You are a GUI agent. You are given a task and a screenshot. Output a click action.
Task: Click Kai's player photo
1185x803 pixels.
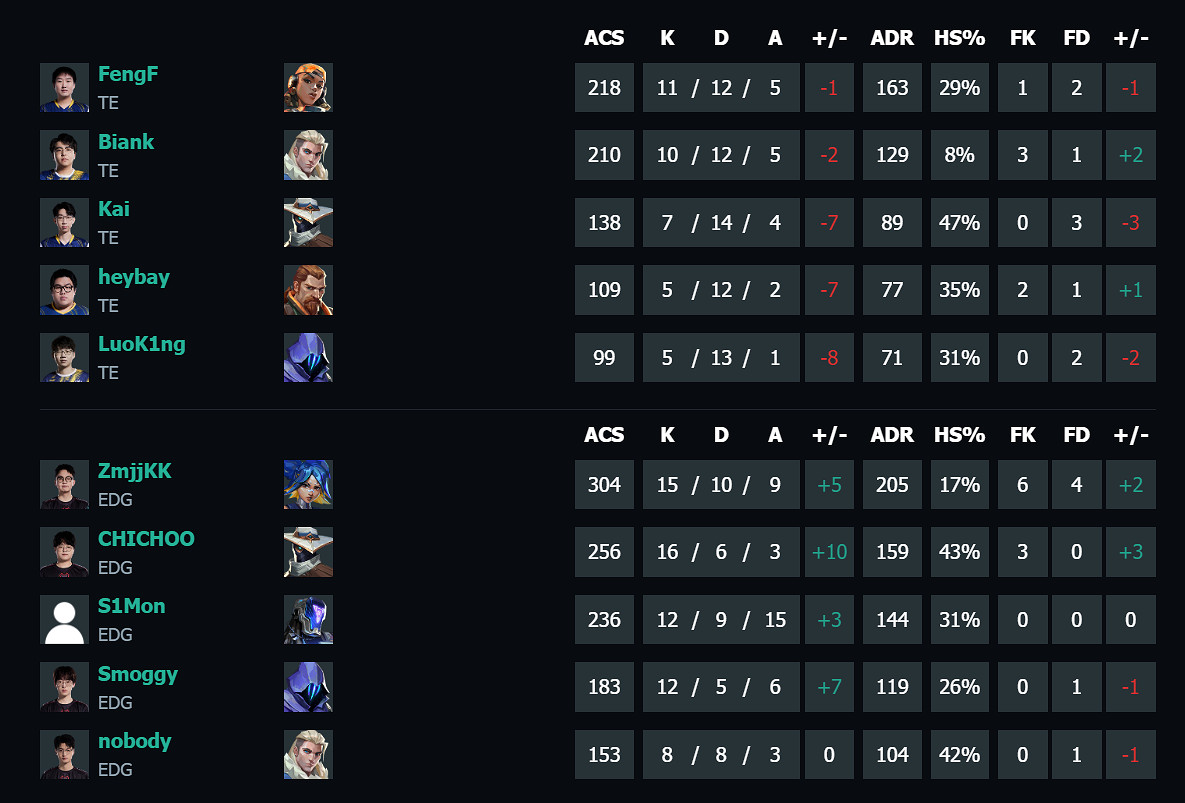click(x=64, y=222)
